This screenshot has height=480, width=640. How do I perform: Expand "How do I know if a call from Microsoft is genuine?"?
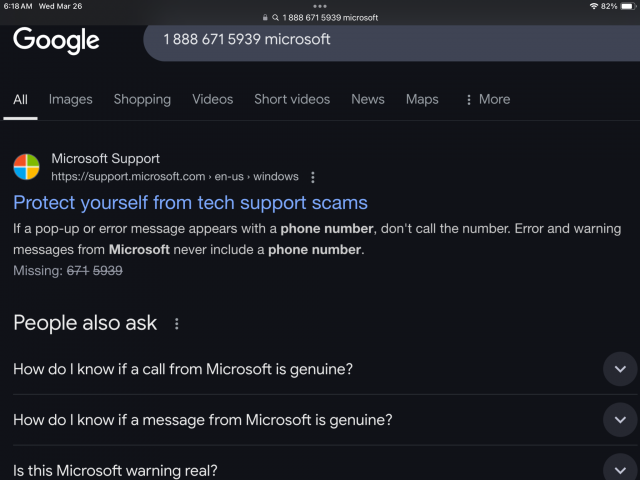point(620,369)
